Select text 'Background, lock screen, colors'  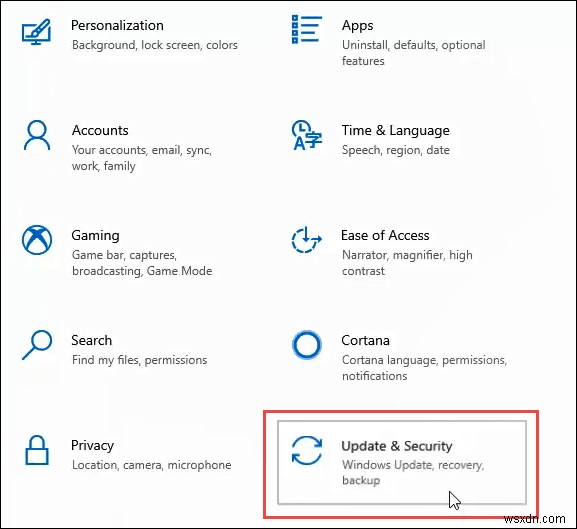(x=155, y=45)
